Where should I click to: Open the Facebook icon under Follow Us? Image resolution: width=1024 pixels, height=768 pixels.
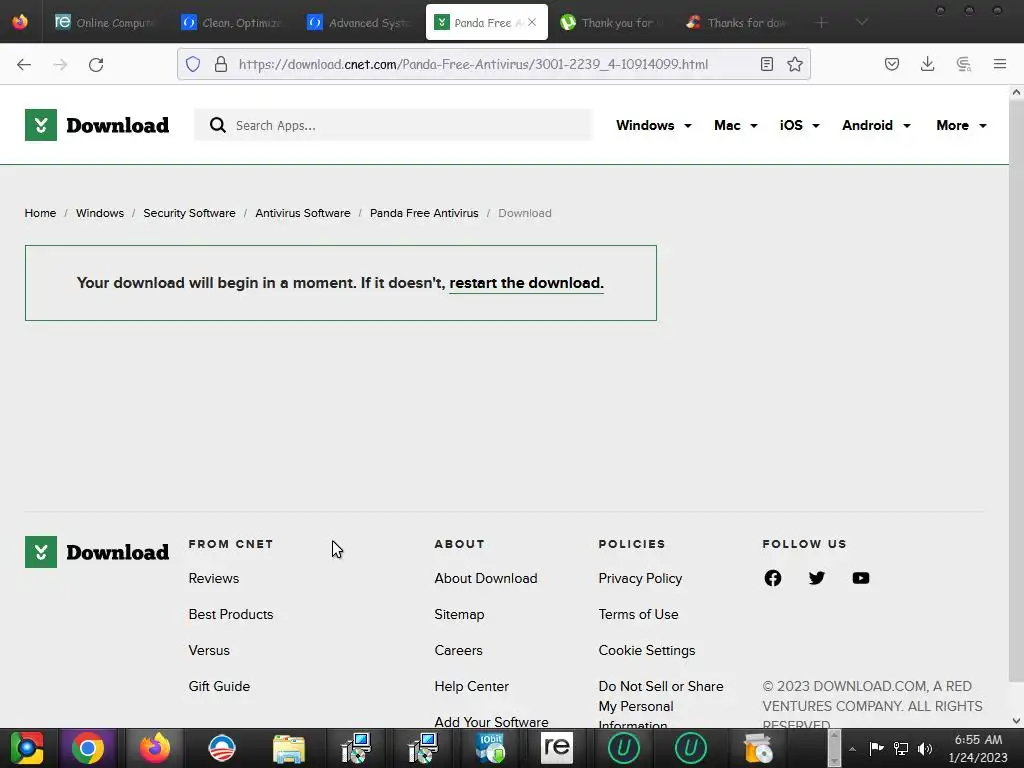click(x=773, y=578)
